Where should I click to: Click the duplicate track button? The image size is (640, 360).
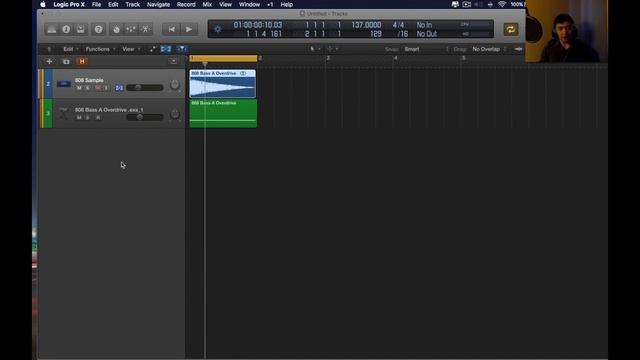(x=66, y=62)
